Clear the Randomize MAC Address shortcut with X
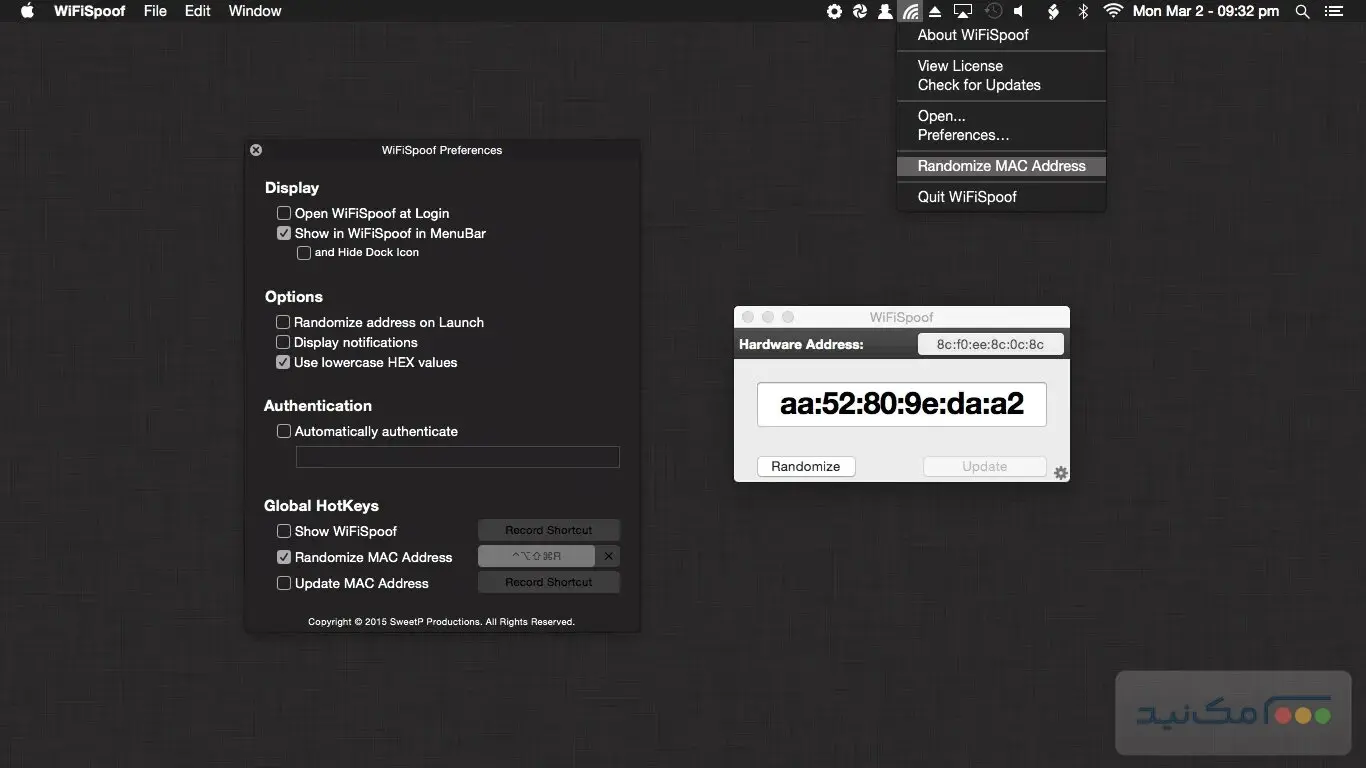The image size is (1366, 768). (608, 556)
